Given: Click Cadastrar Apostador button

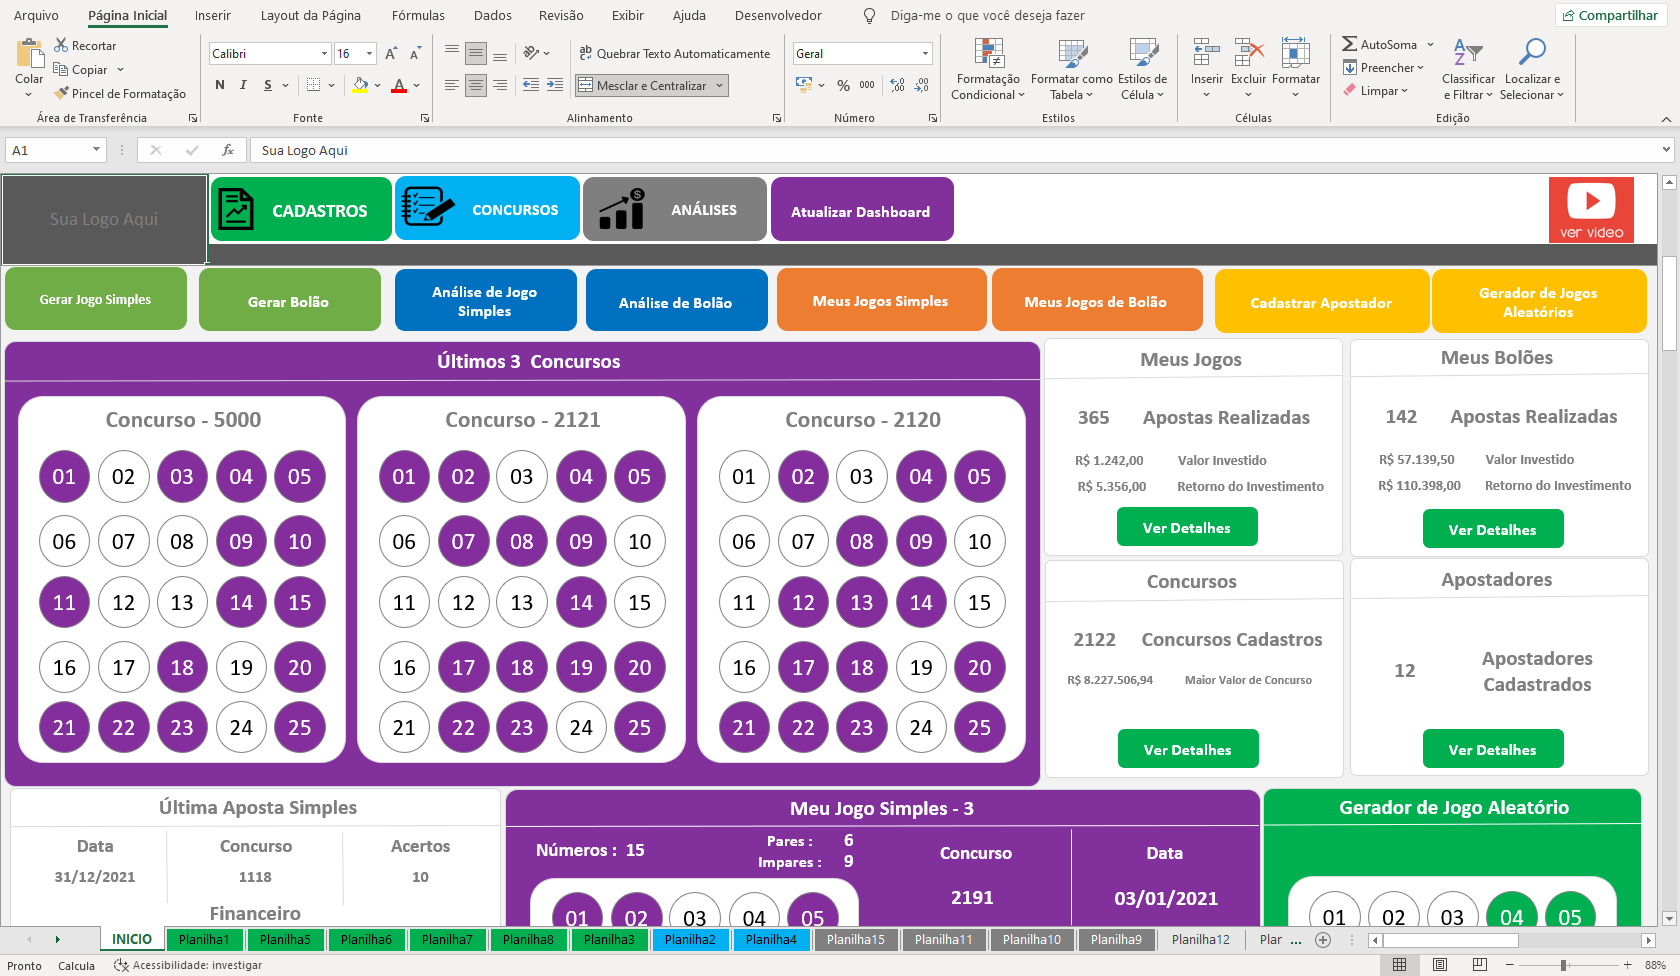Looking at the screenshot, I should [1321, 302].
